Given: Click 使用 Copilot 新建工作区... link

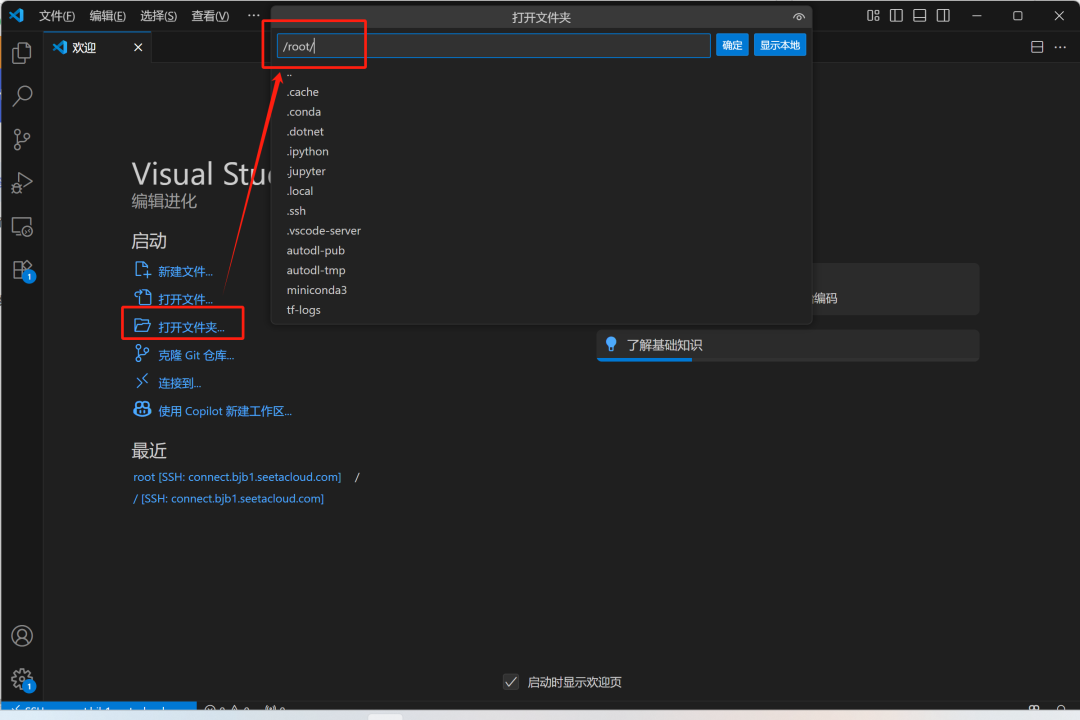Looking at the screenshot, I should click(225, 411).
